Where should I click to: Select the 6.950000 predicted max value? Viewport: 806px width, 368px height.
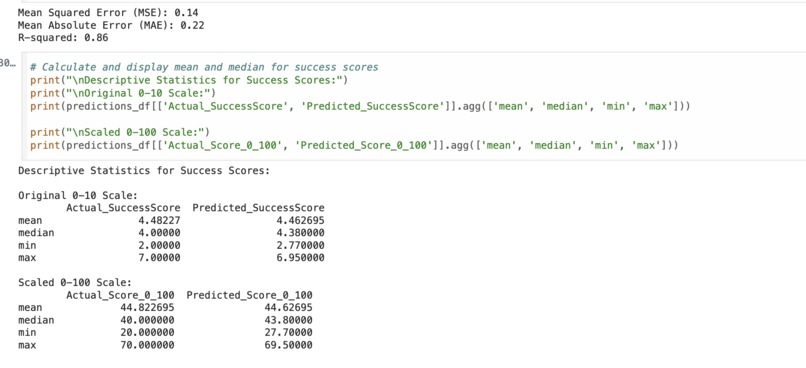(301, 257)
